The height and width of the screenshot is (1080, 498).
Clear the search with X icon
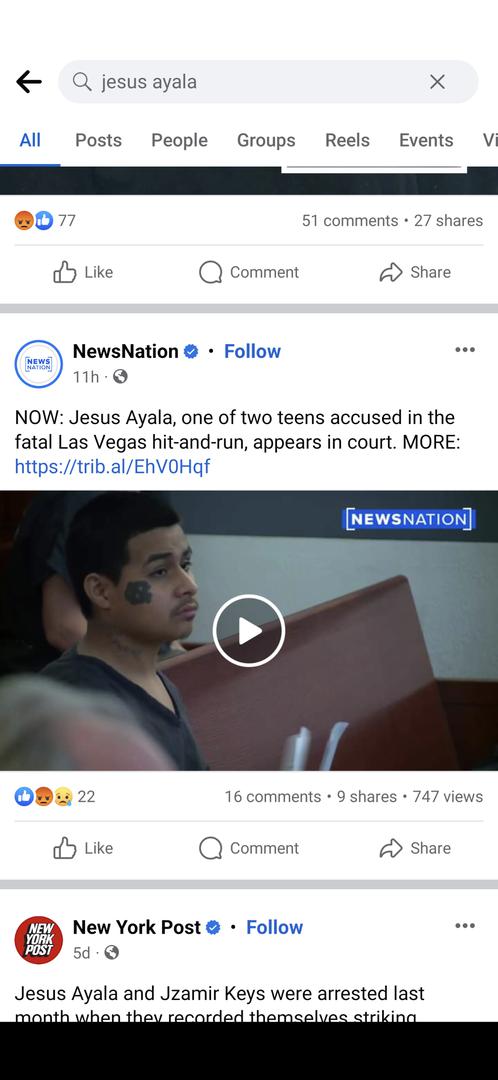click(x=437, y=82)
